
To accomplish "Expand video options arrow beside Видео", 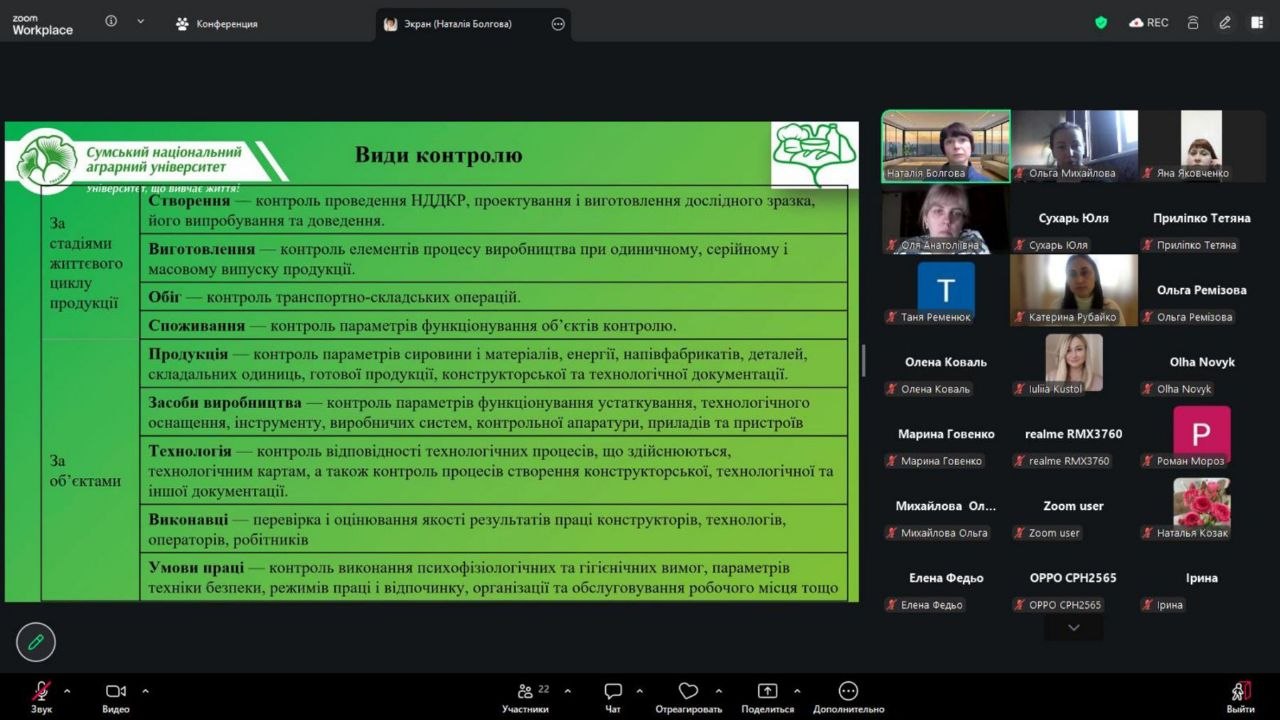I will [145, 691].
